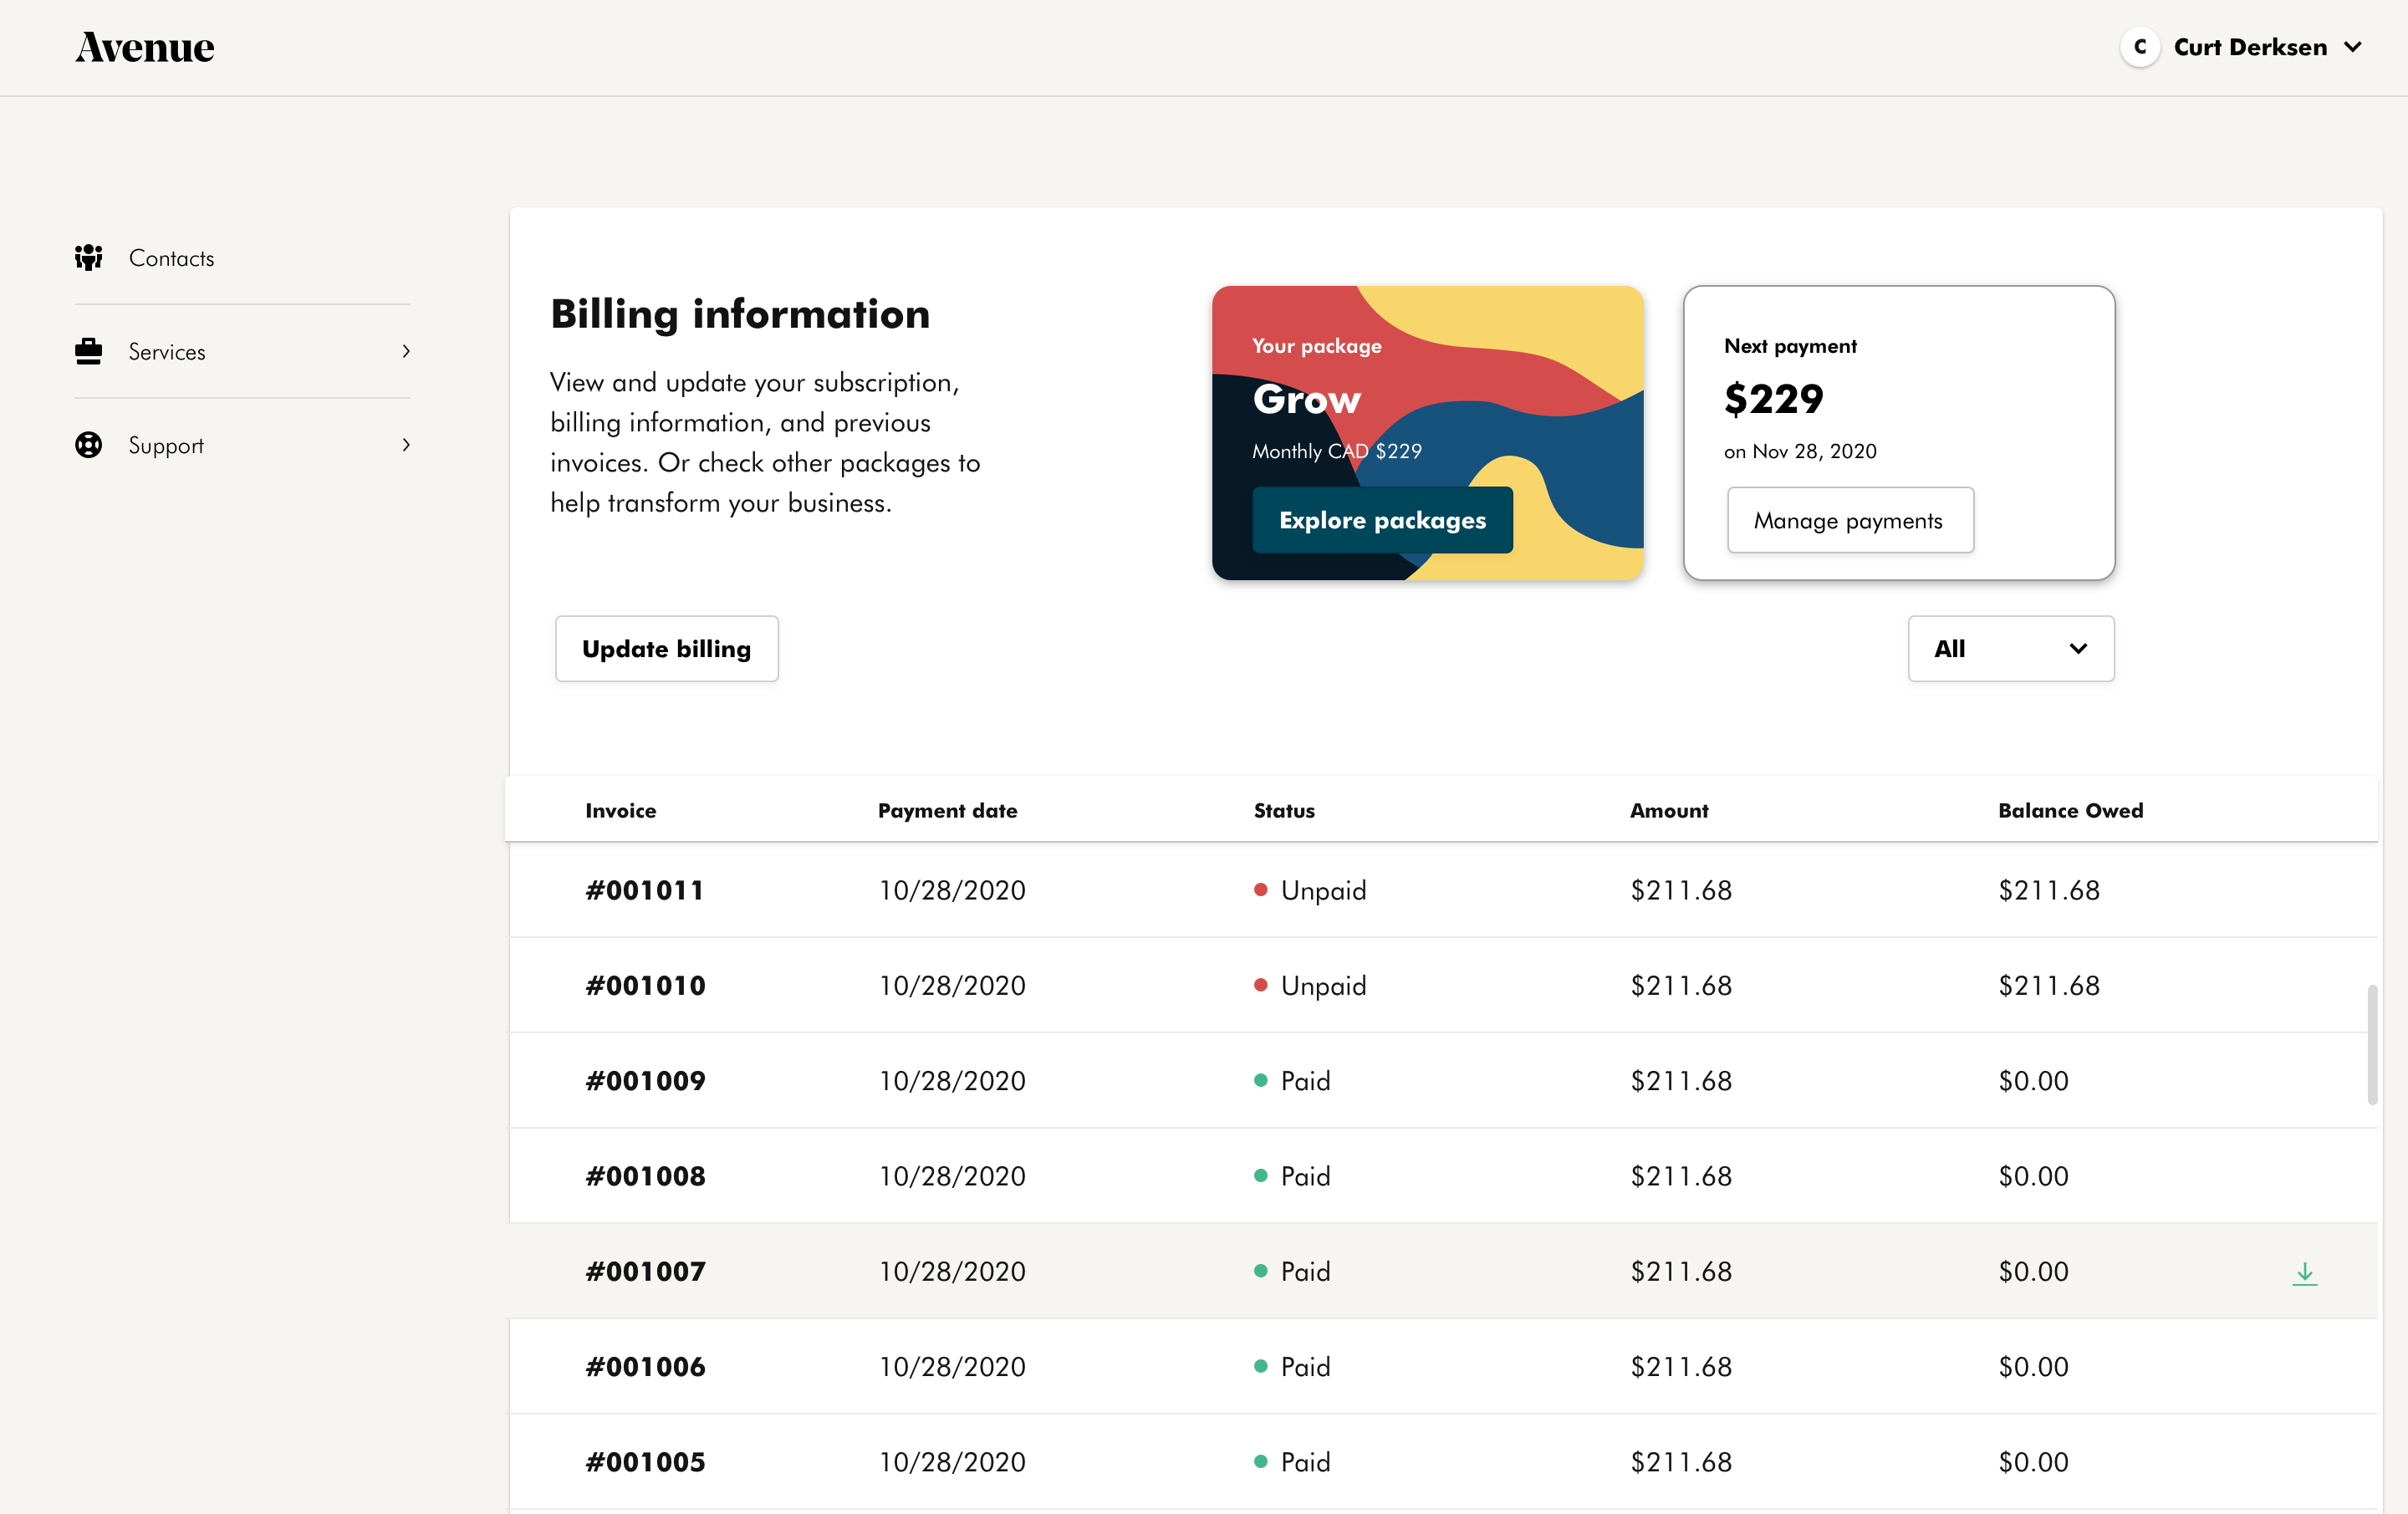This screenshot has width=2408, height=1514.
Task: Click the Services briefcase icon
Action: pos(88,351)
